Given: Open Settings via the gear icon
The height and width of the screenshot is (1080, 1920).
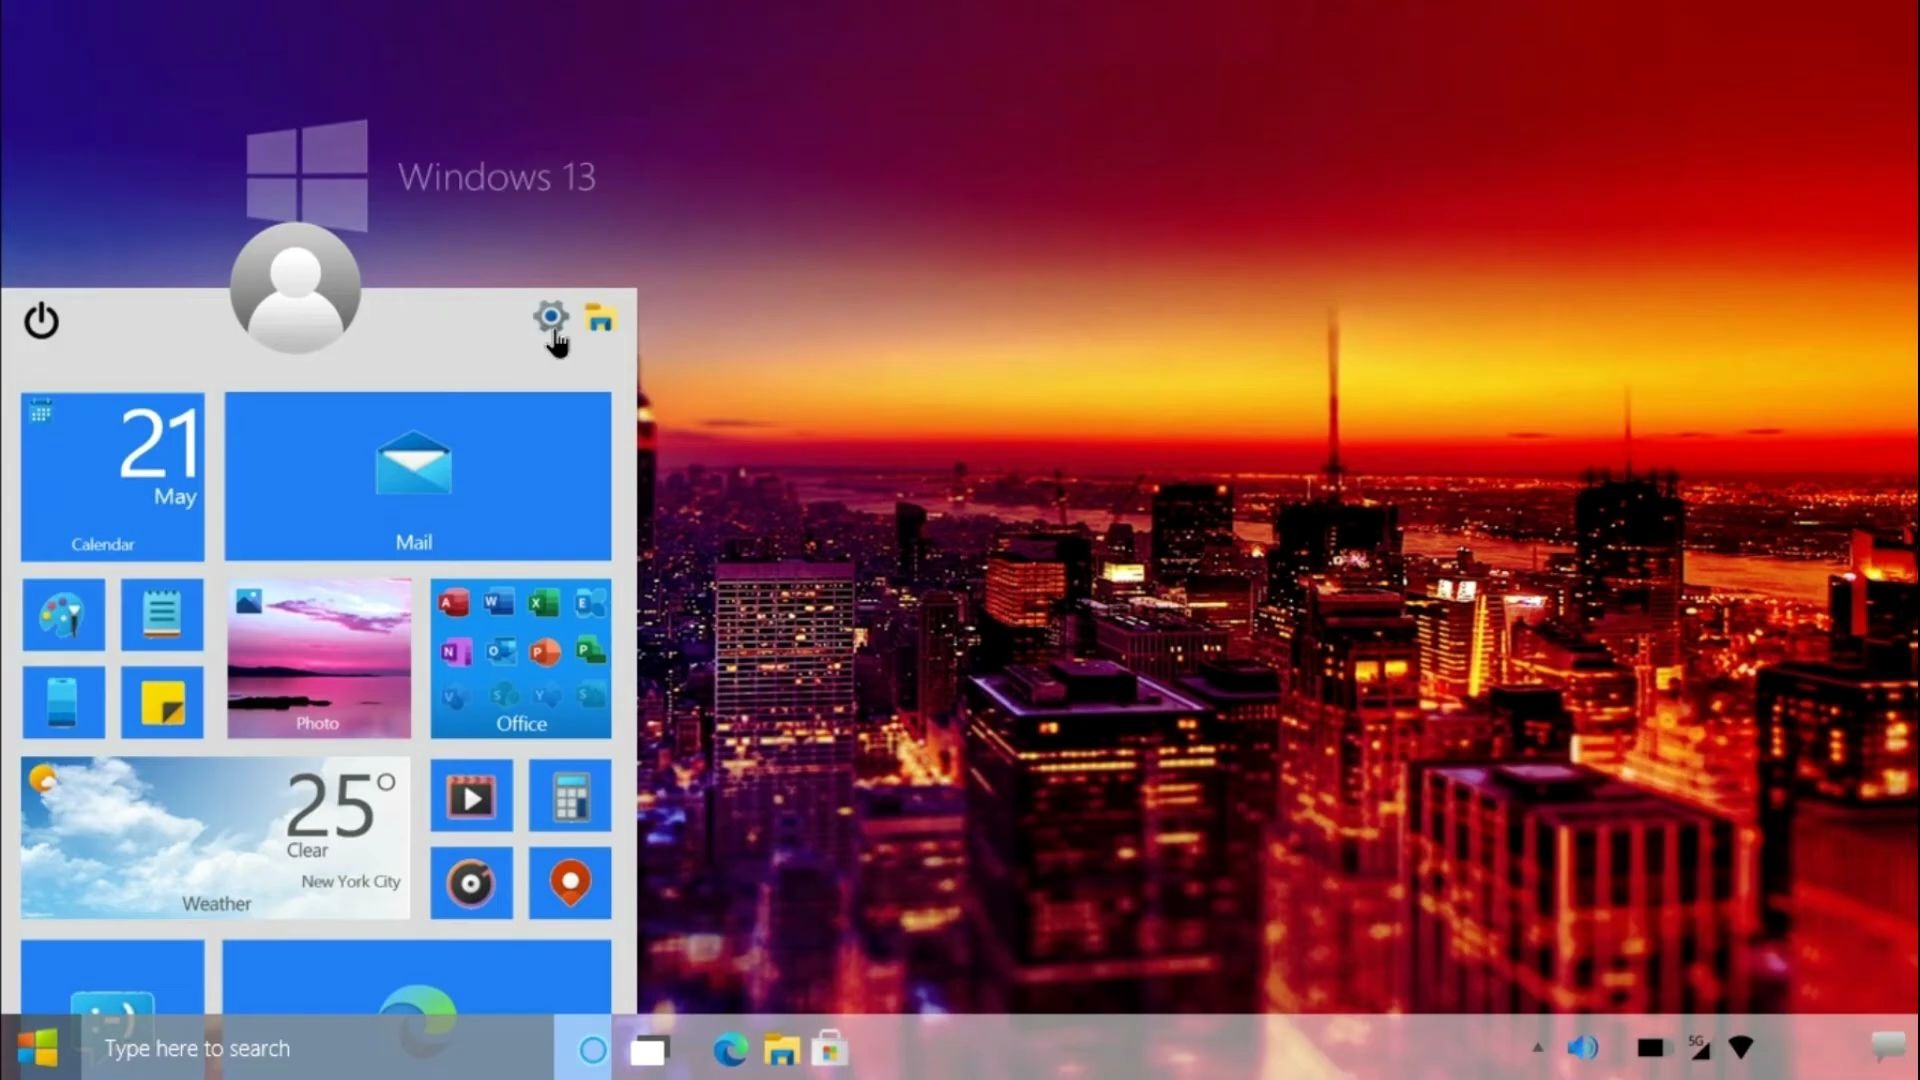Looking at the screenshot, I should pyautogui.click(x=550, y=316).
